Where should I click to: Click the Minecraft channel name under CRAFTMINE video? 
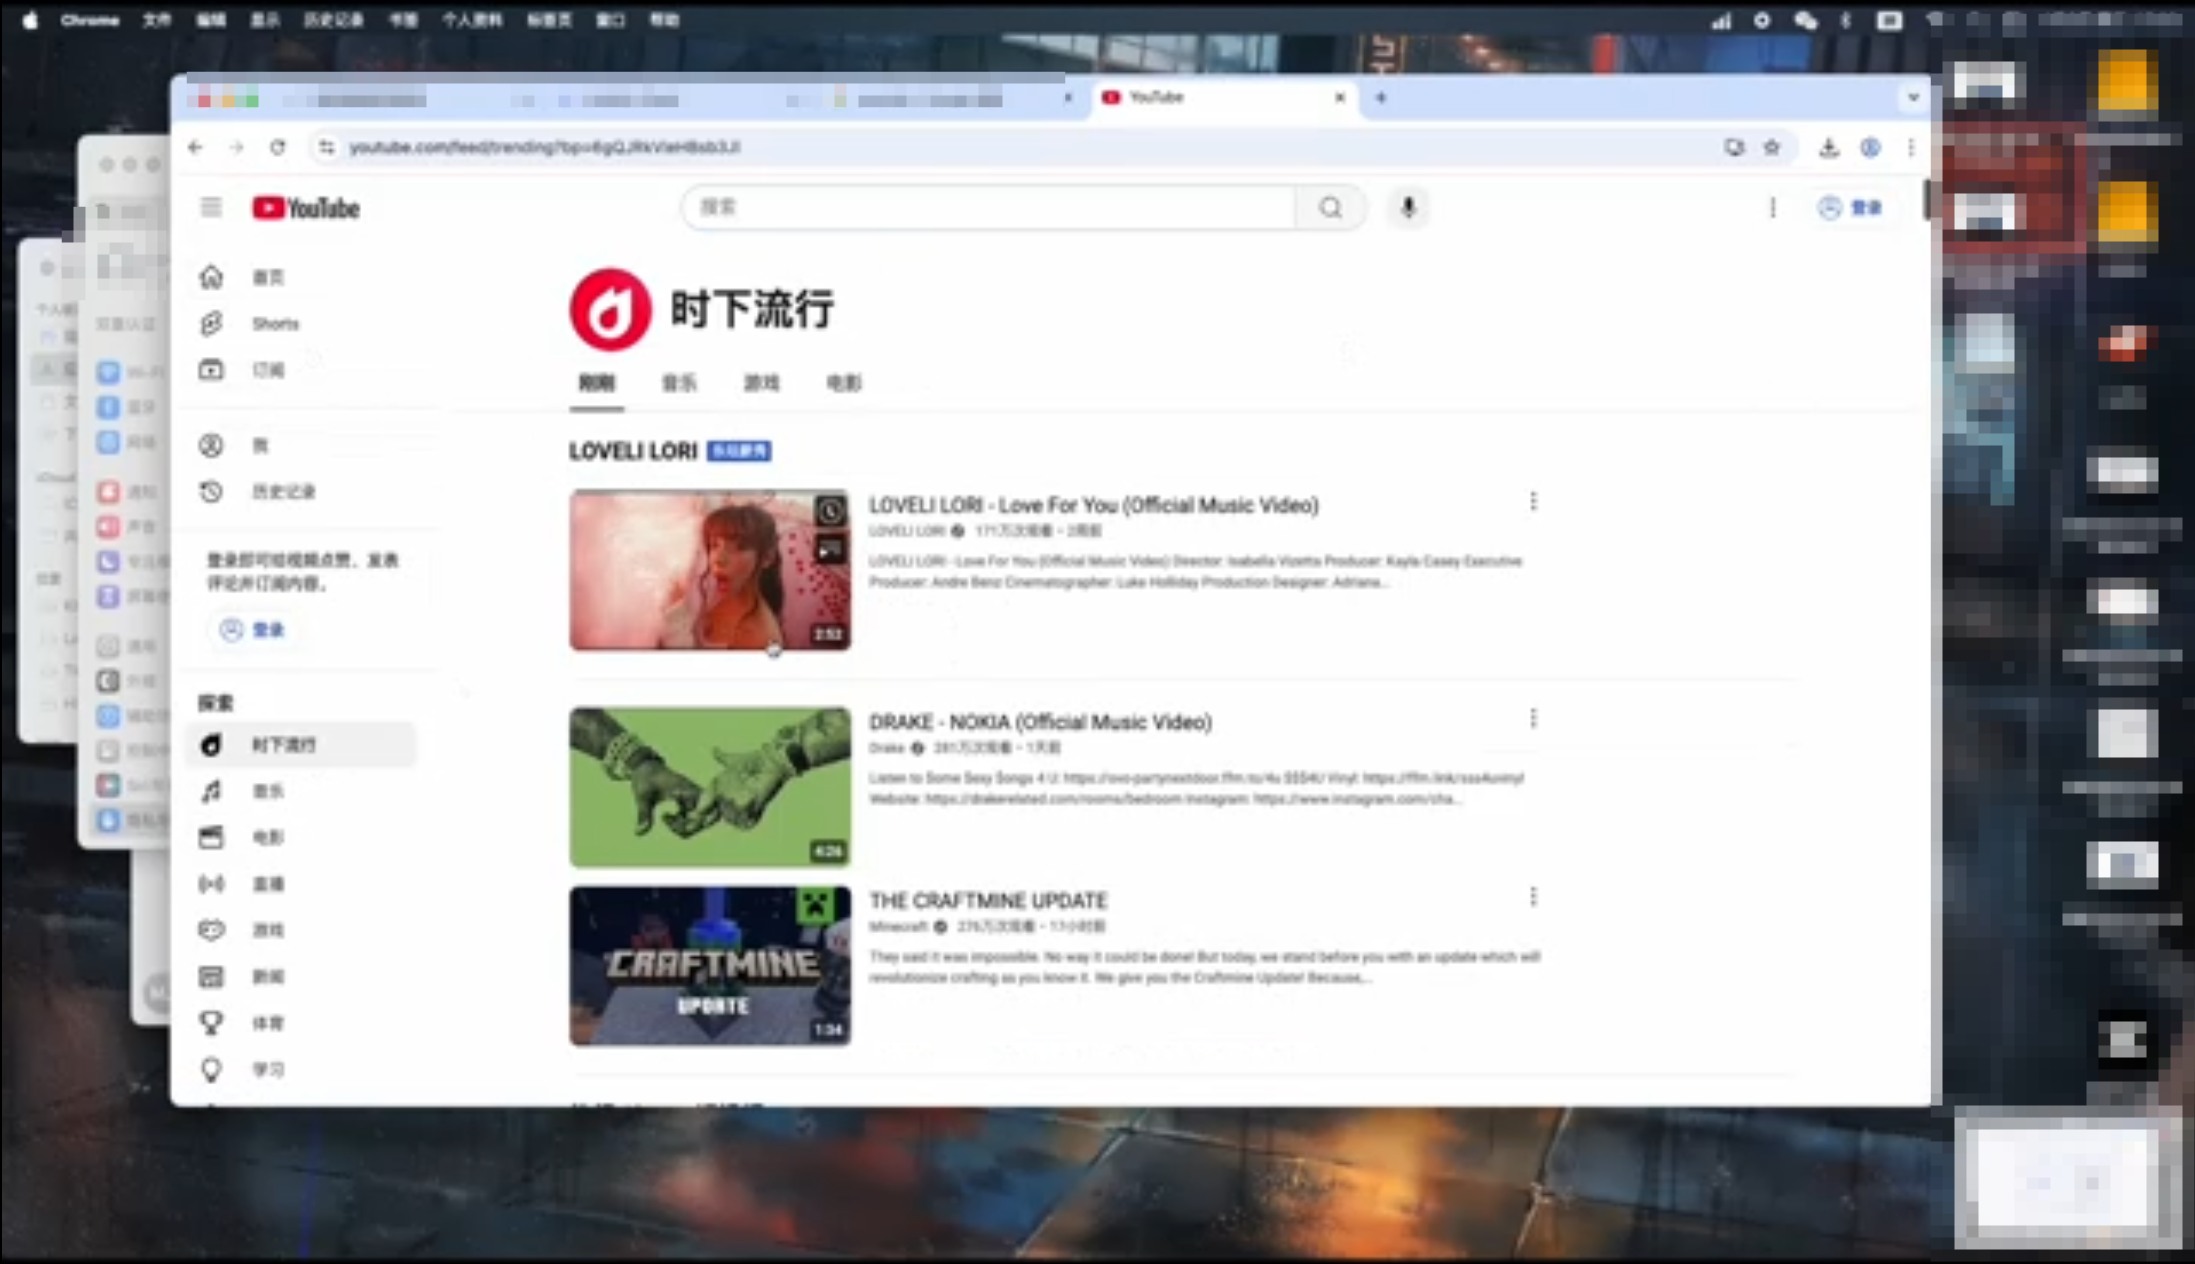[899, 927]
